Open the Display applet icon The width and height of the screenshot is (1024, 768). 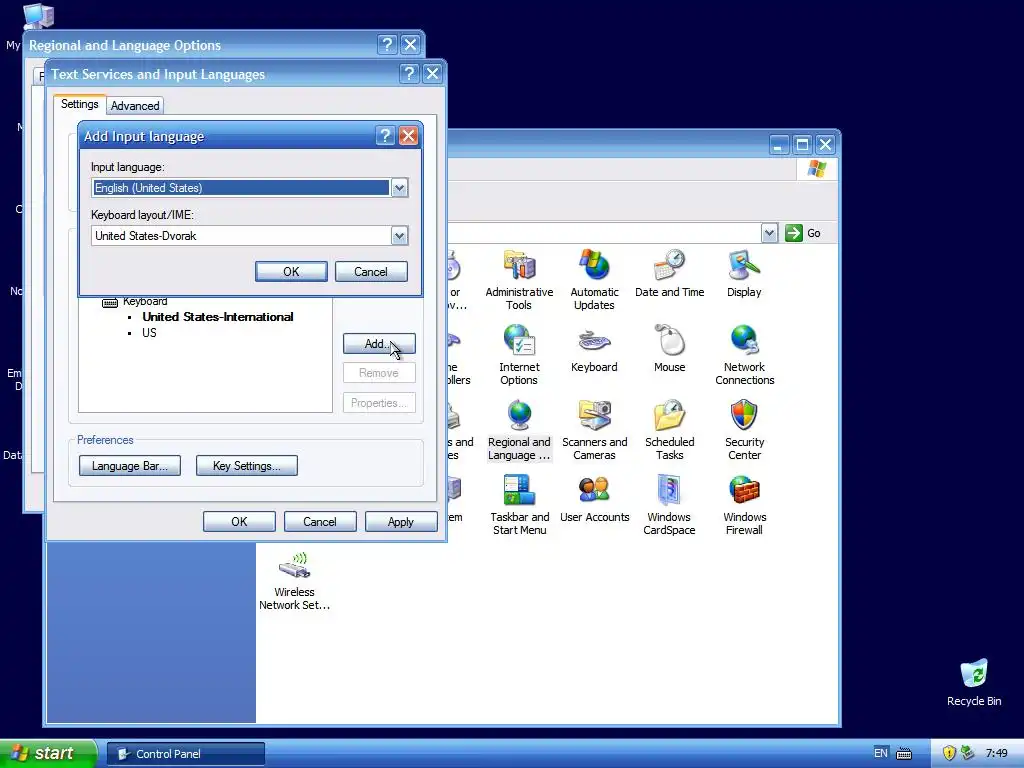point(744,273)
